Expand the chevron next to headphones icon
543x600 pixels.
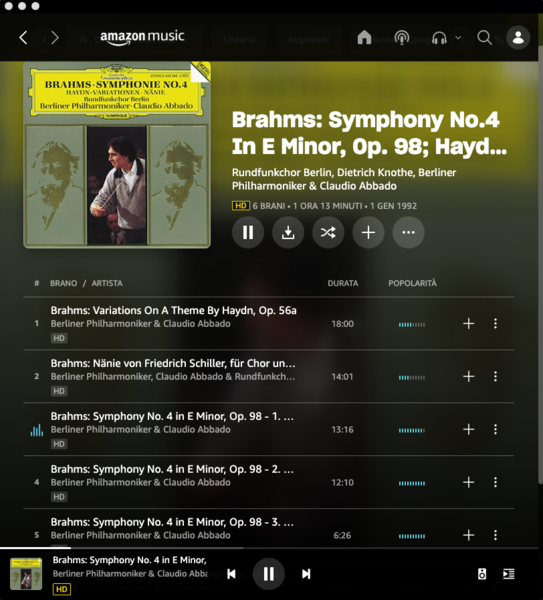pyautogui.click(x=458, y=38)
